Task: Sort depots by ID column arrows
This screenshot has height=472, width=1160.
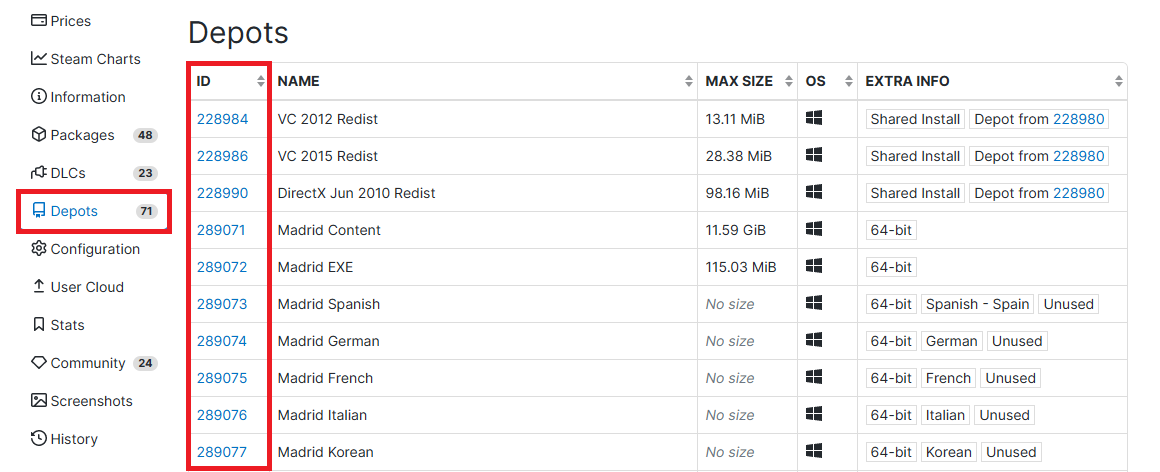Action: [x=261, y=81]
